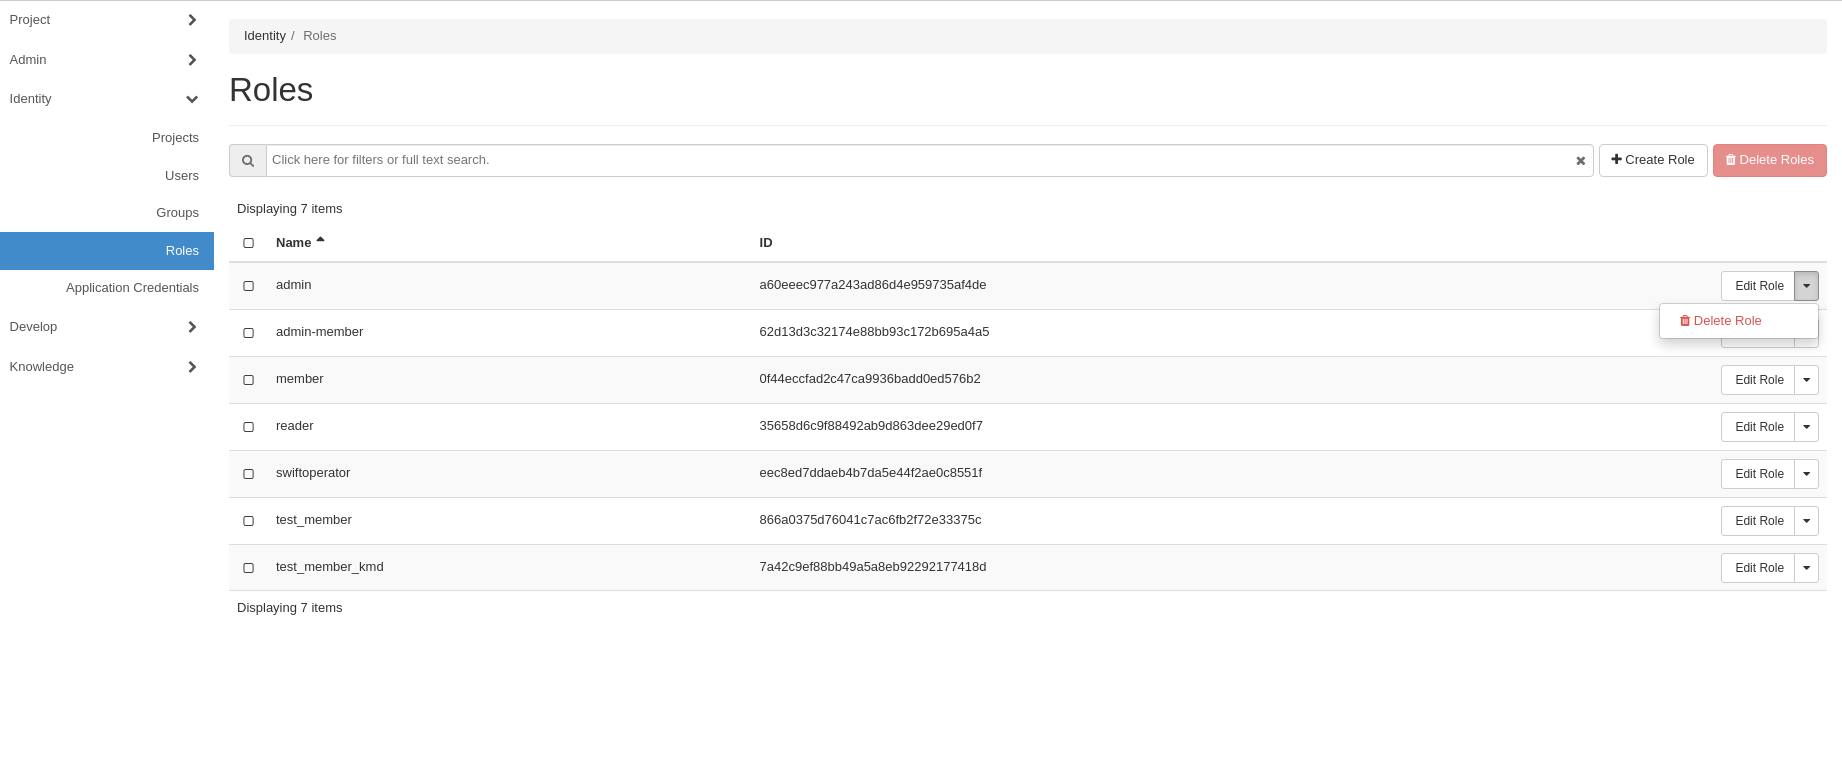
Task: Collapse the Identity section chevron
Action: (x=192, y=99)
